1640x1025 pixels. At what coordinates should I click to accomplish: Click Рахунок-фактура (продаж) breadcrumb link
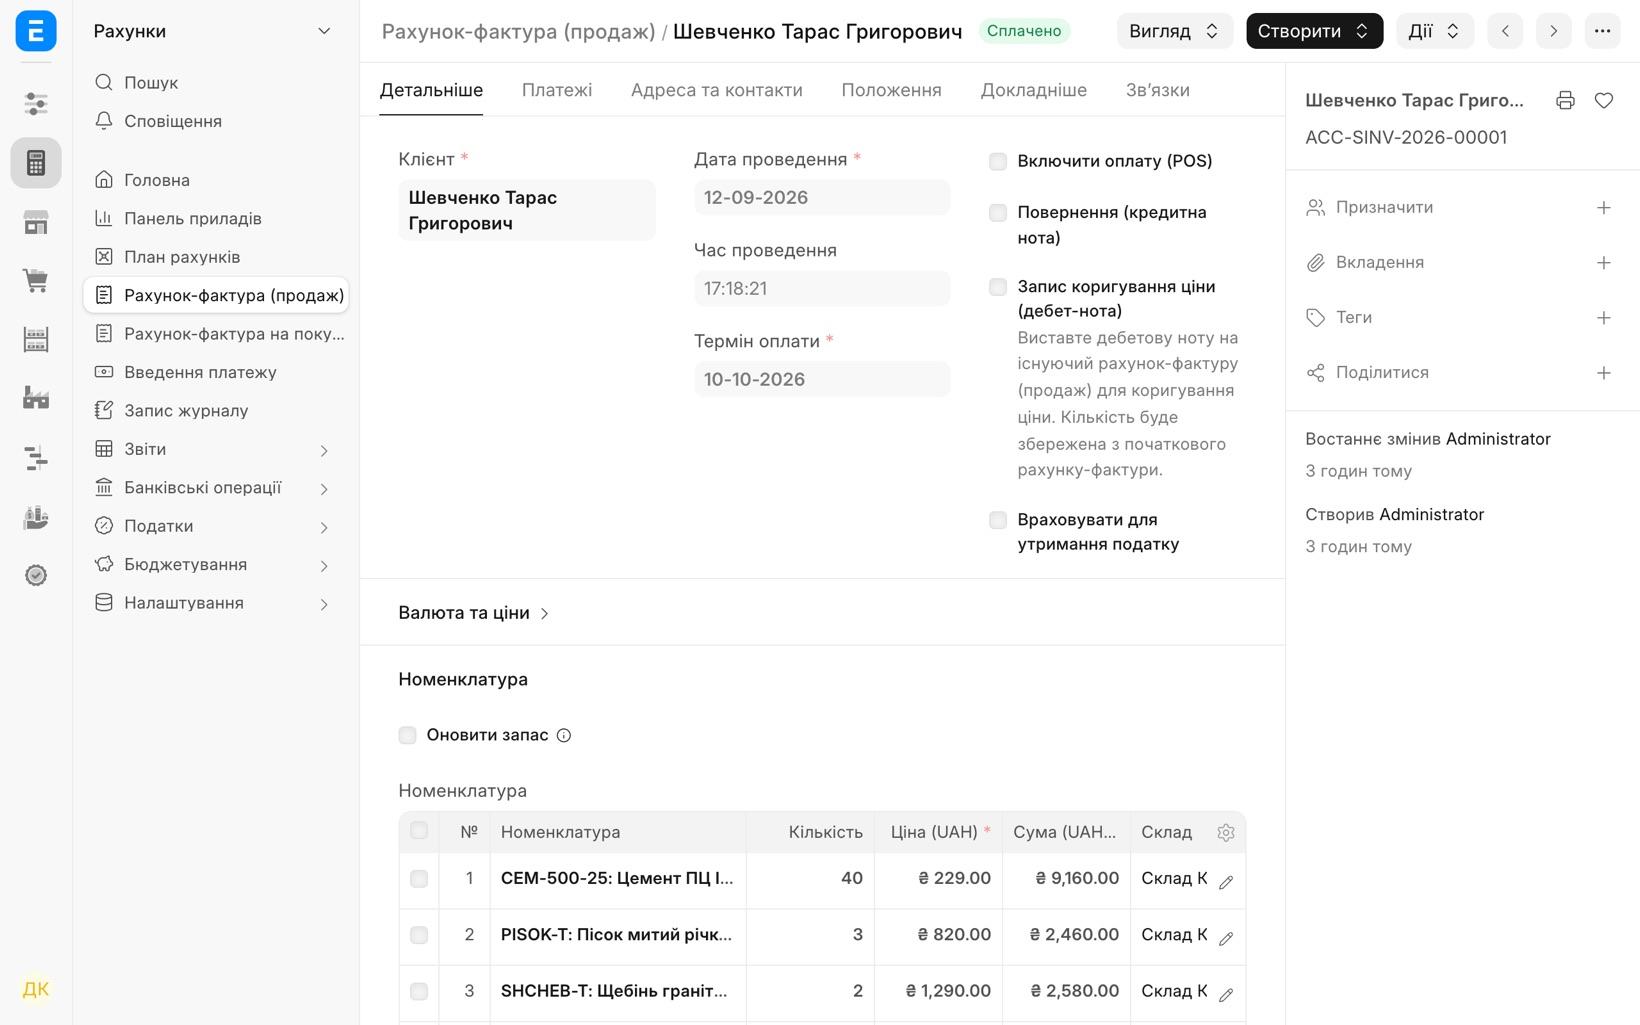[519, 31]
